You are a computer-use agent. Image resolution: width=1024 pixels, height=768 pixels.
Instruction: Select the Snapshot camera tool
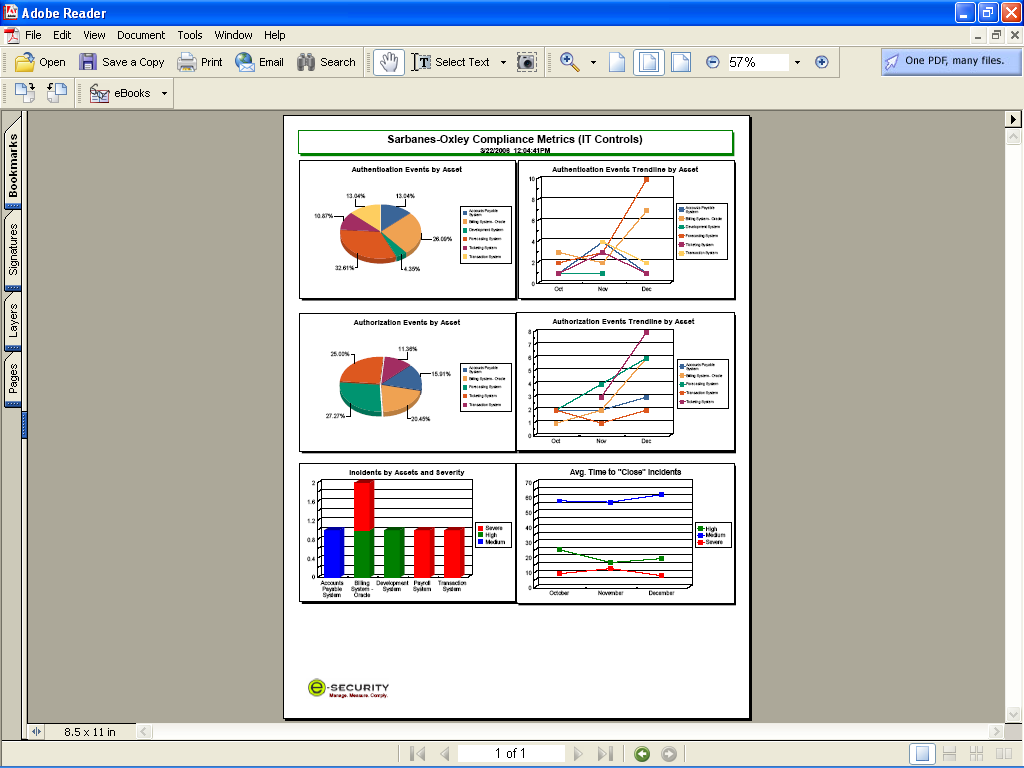tap(526, 62)
